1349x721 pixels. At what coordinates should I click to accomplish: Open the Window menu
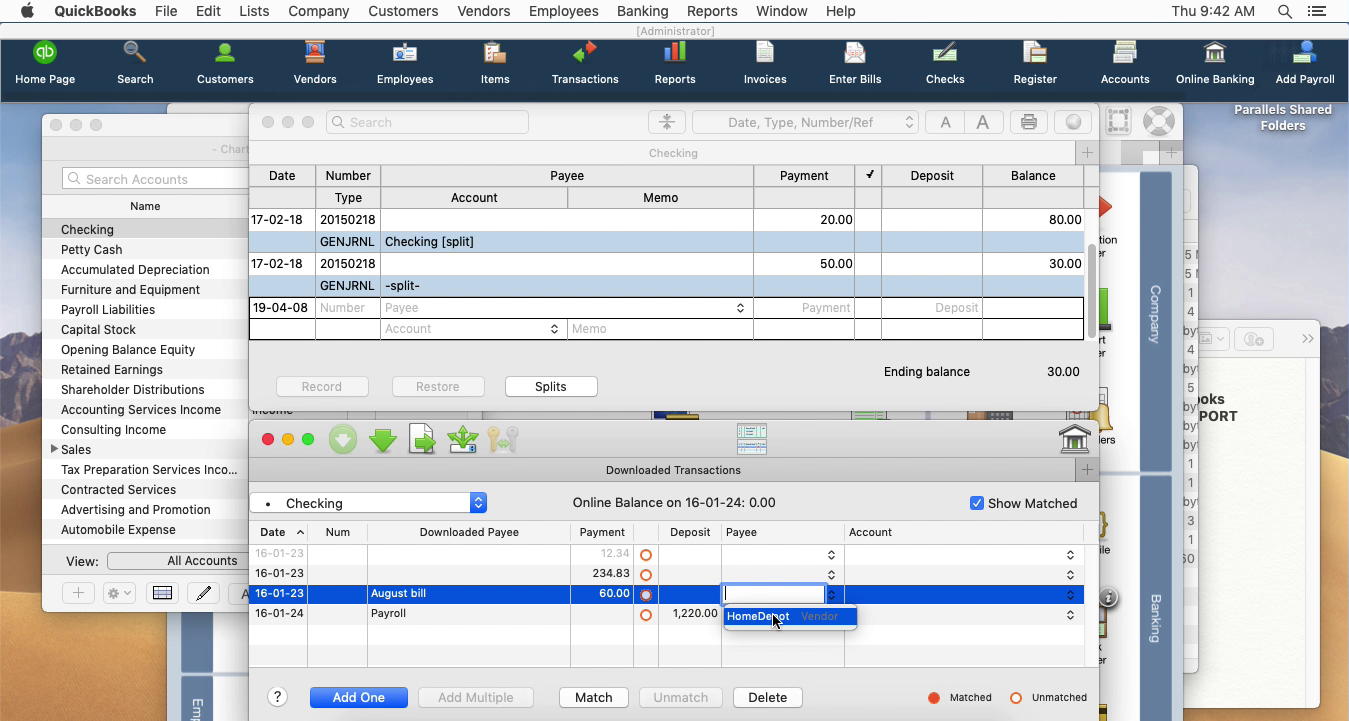coord(781,11)
